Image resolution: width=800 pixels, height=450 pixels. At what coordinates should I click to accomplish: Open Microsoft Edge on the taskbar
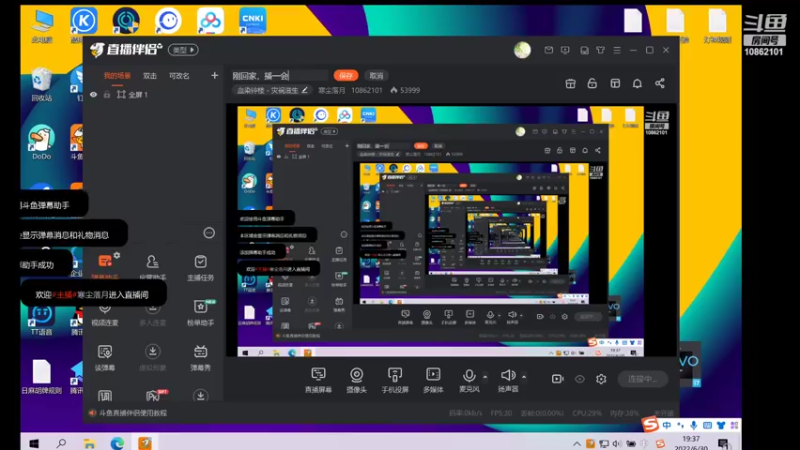pyautogui.click(x=117, y=443)
